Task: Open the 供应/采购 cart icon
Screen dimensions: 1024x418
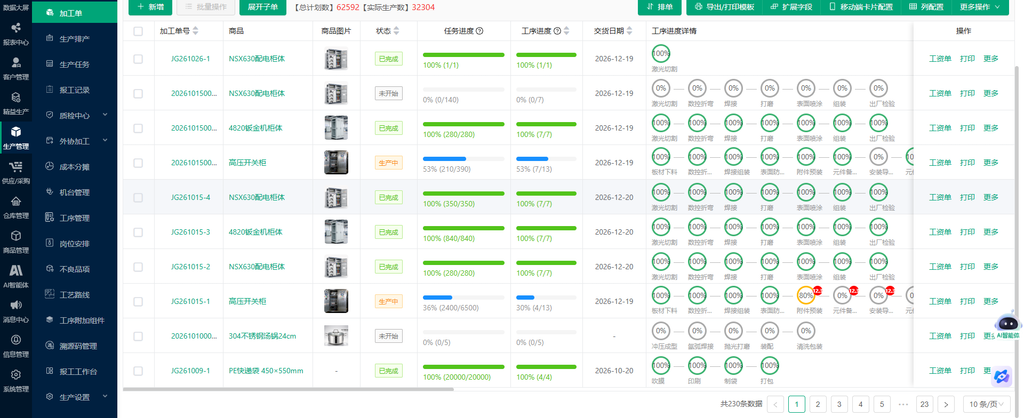Action: pyautogui.click(x=16, y=167)
